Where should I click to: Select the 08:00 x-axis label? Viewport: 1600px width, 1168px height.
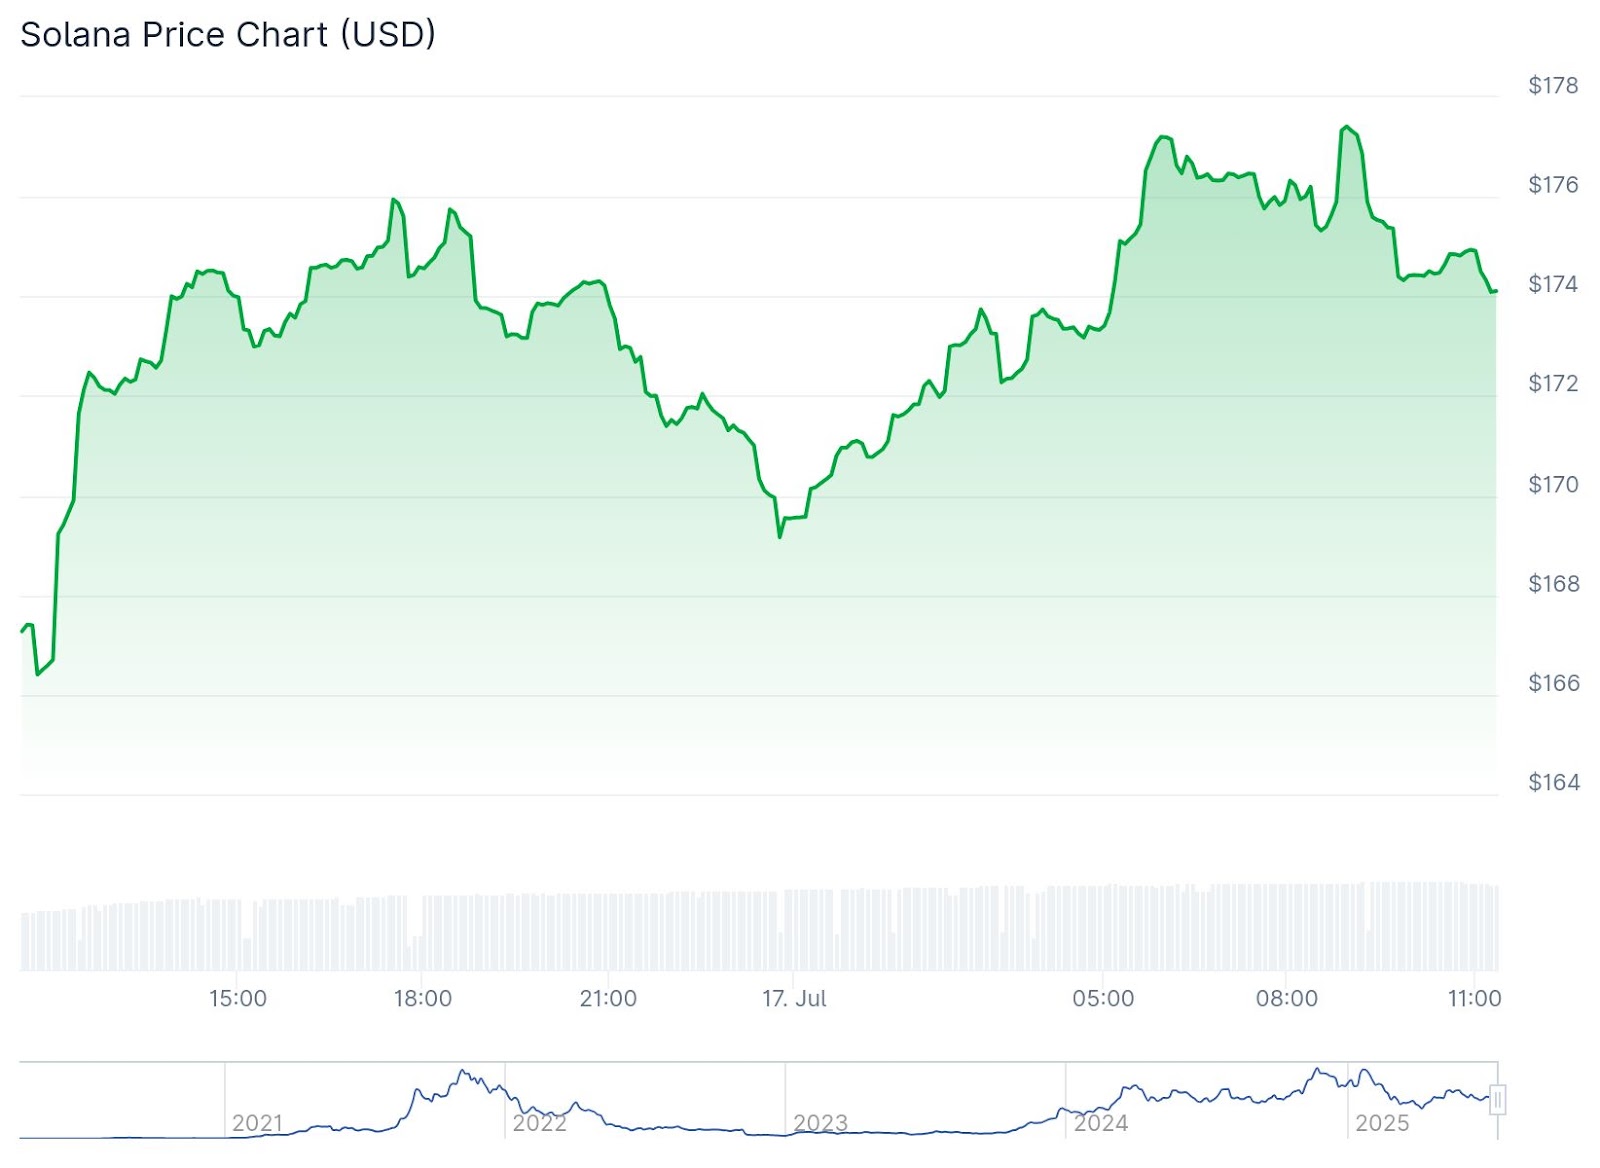point(1287,998)
